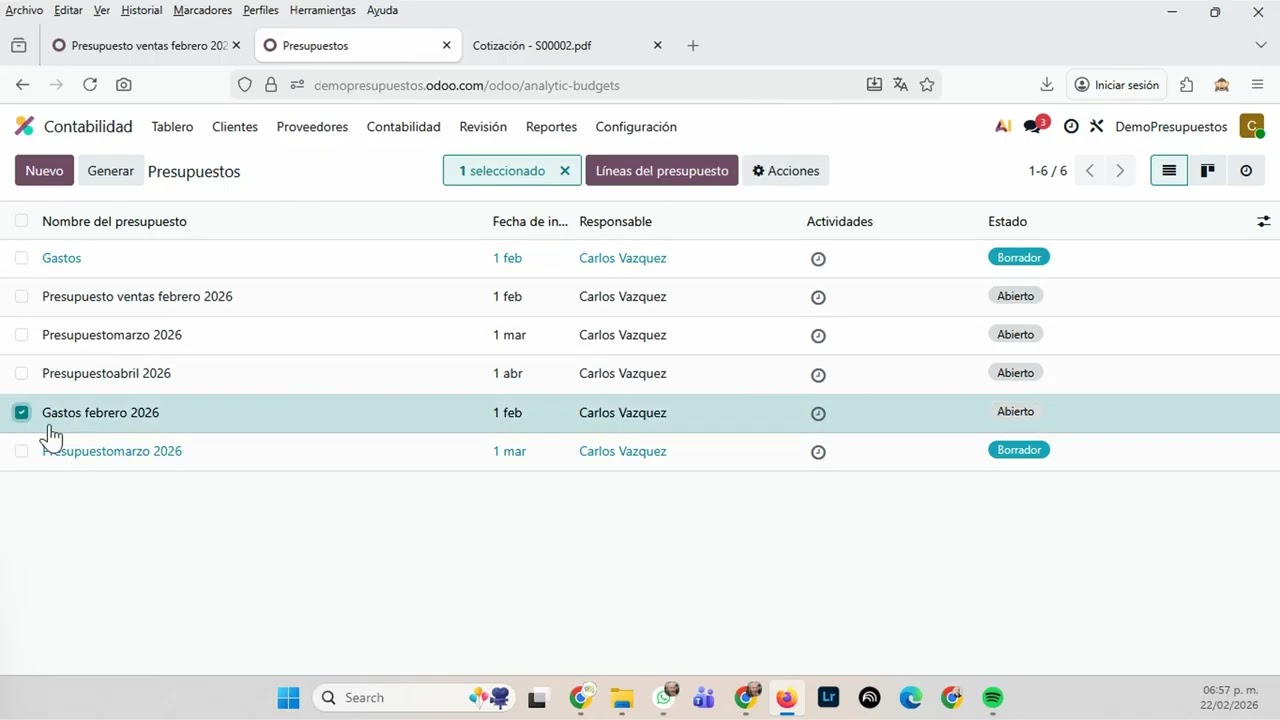
Task: Expand the Proveedores menu
Action: pyautogui.click(x=312, y=127)
